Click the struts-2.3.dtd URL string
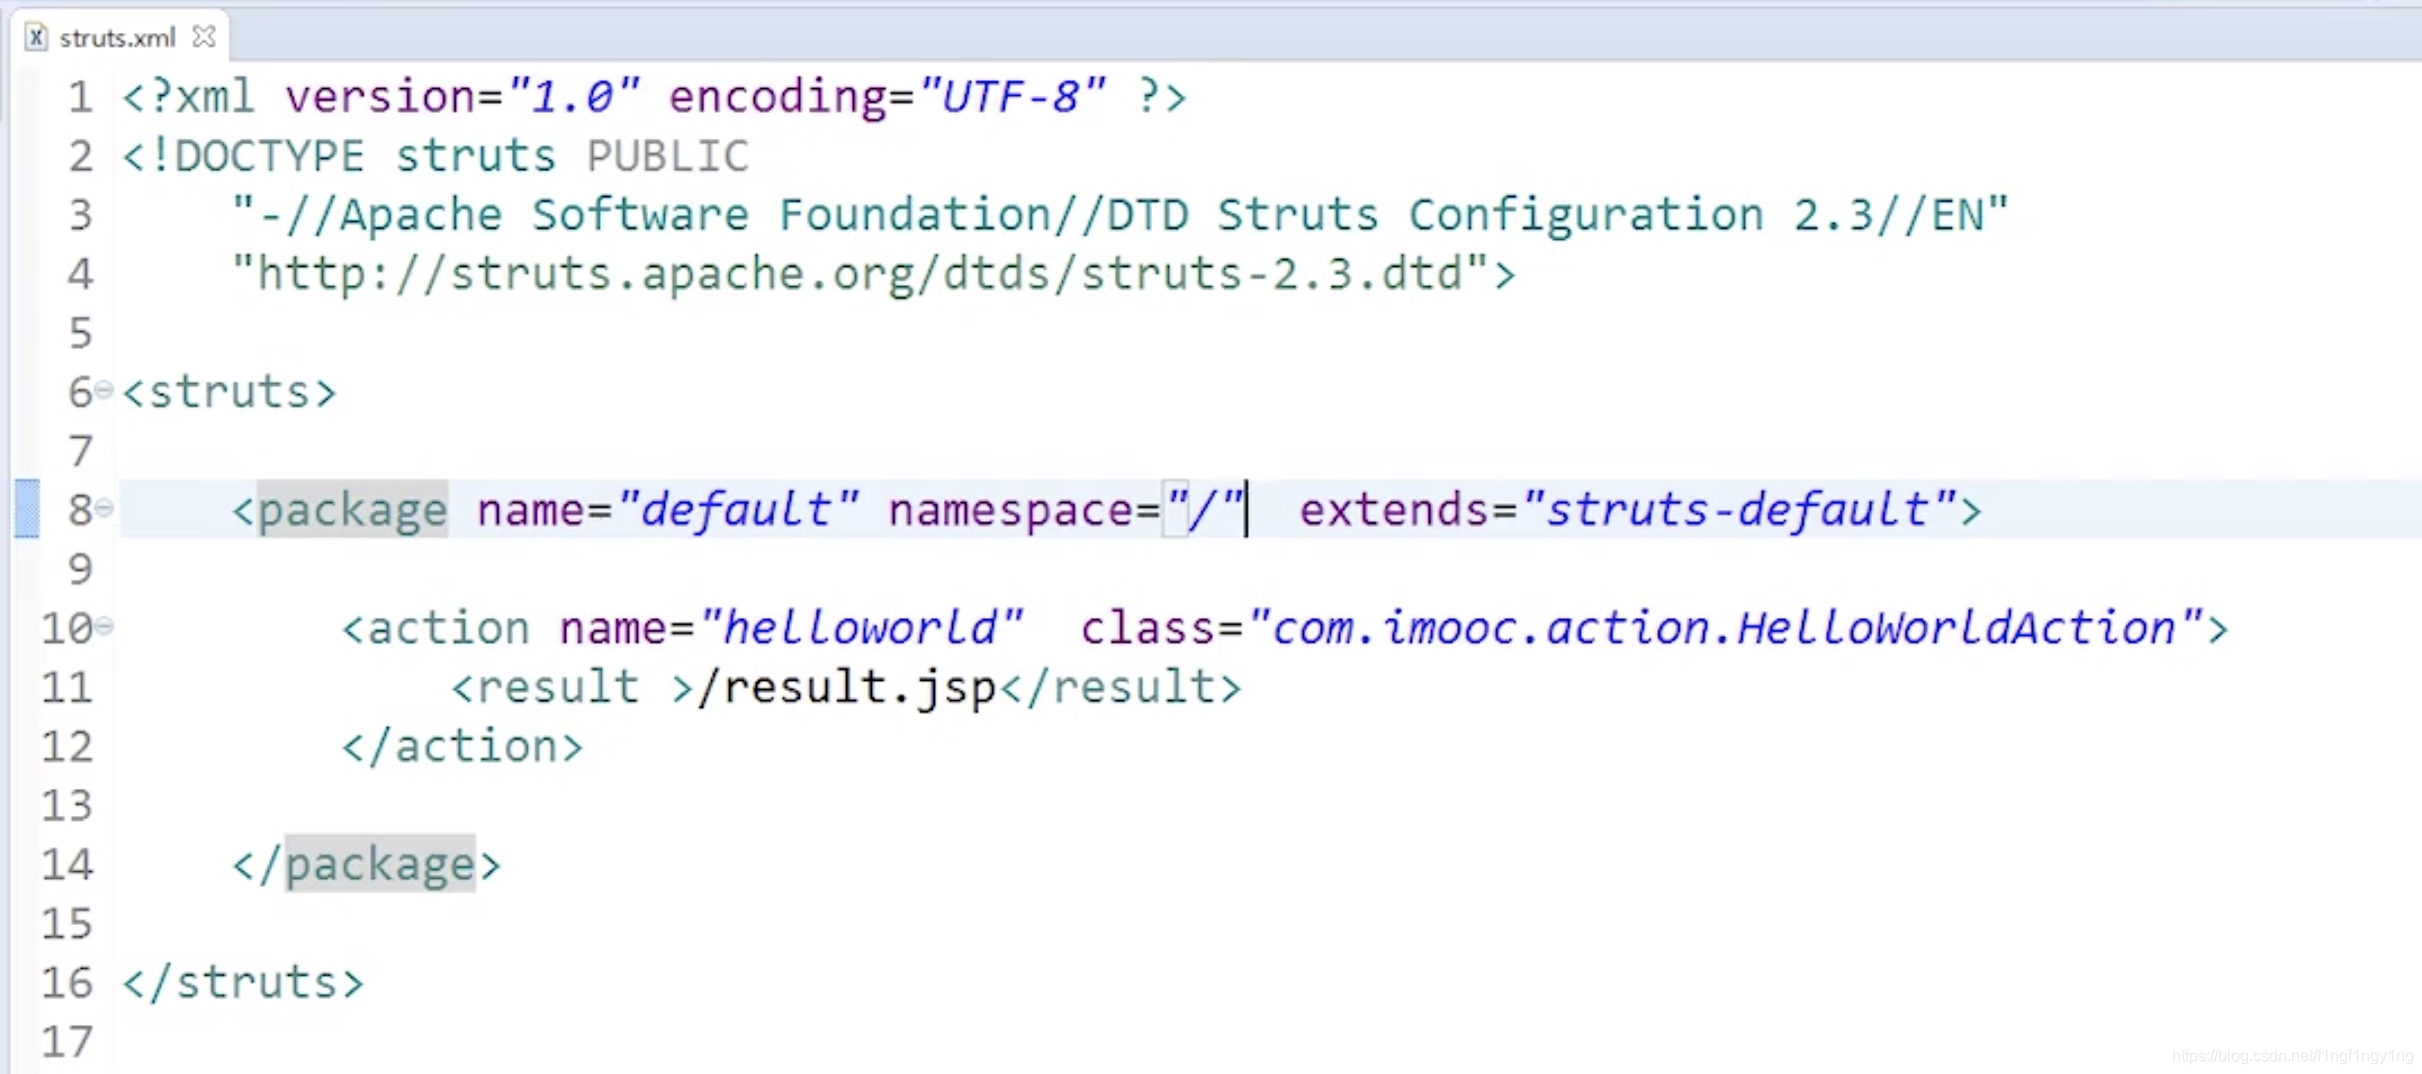 pos(860,274)
